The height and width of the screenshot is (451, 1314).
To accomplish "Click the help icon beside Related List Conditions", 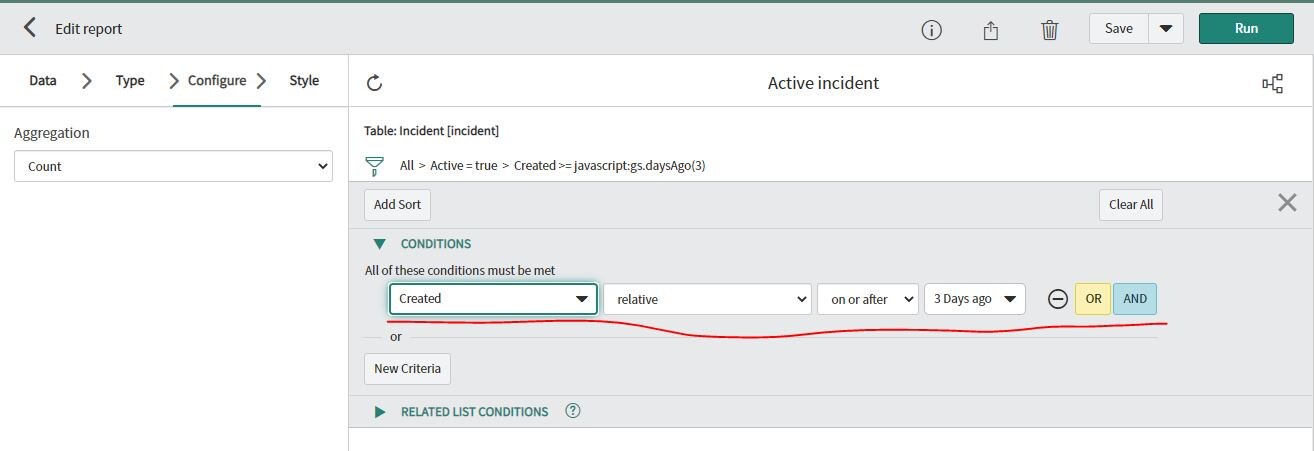I will tap(573, 411).
